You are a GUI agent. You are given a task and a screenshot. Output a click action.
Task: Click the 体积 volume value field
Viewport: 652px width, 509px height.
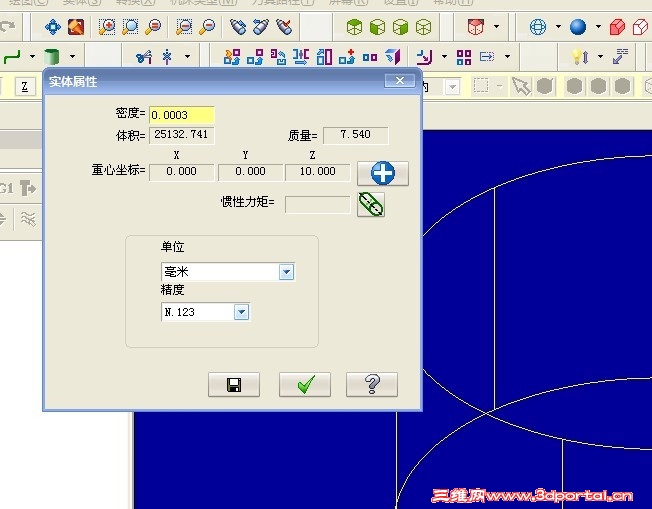[x=182, y=135]
